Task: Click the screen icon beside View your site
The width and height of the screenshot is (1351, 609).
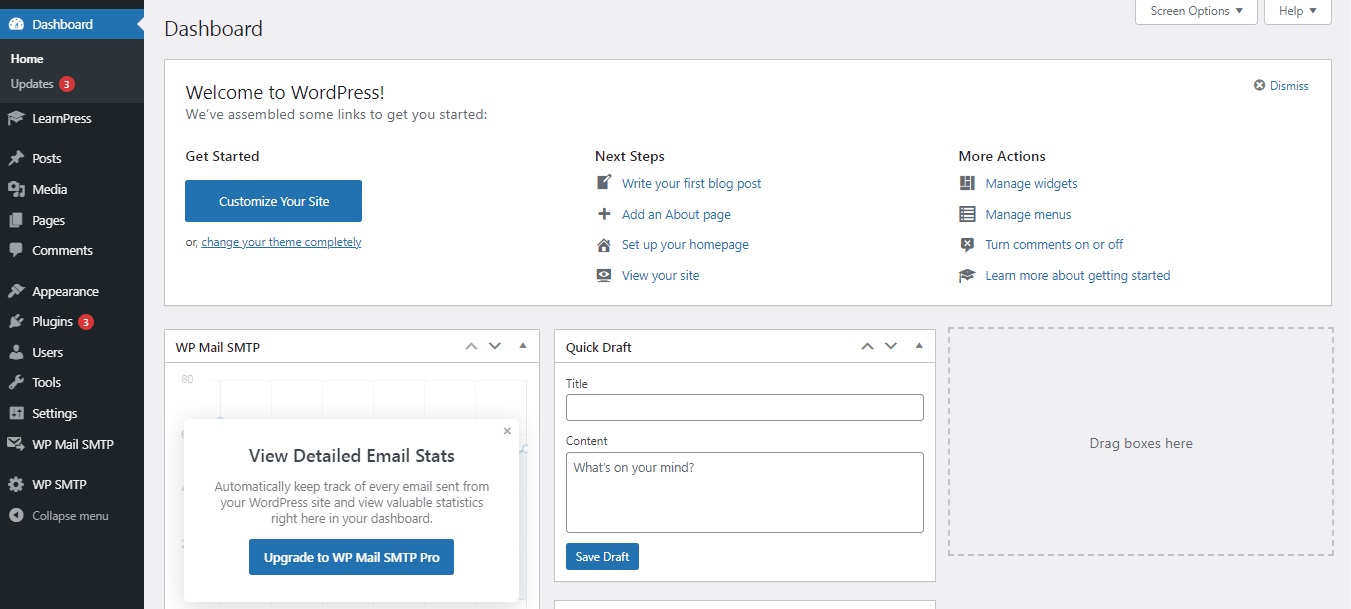Action: click(x=604, y=275)
